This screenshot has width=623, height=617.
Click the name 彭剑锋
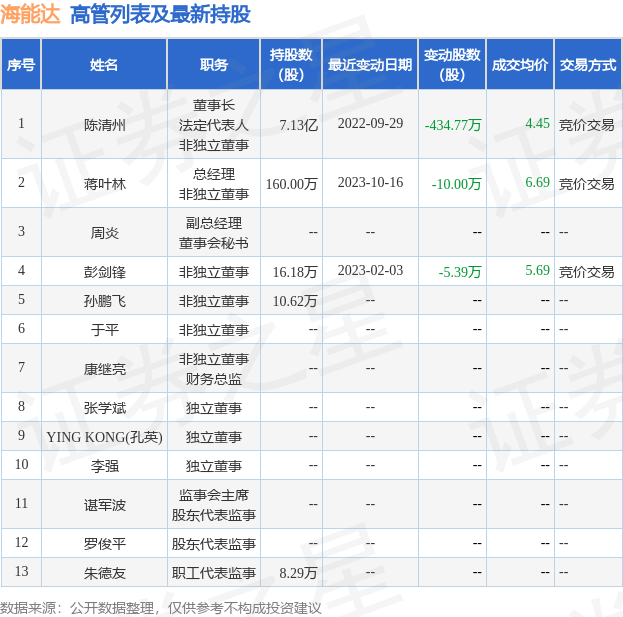click(x=105, y=272)
